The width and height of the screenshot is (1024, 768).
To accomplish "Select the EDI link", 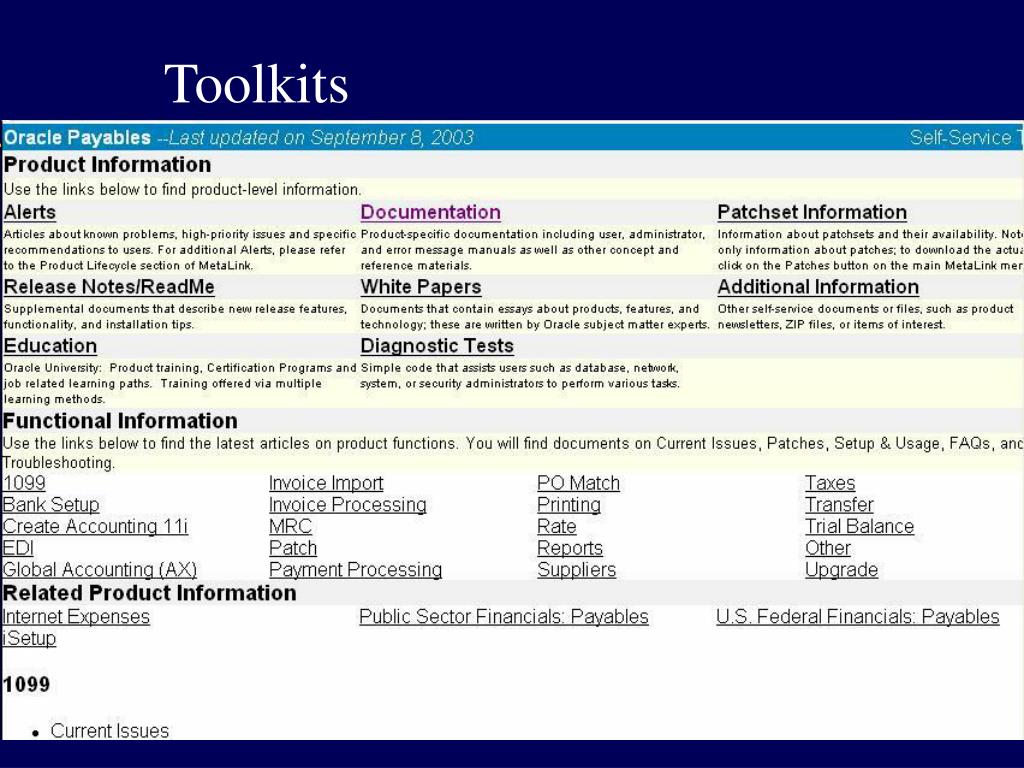I will [x=18, y=548].
